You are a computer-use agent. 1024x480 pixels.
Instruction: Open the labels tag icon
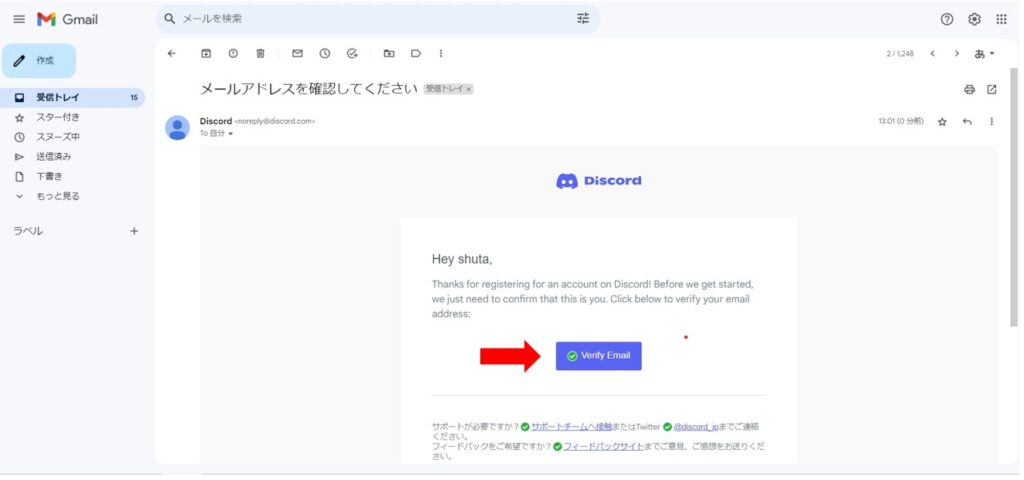pos(415,54)
